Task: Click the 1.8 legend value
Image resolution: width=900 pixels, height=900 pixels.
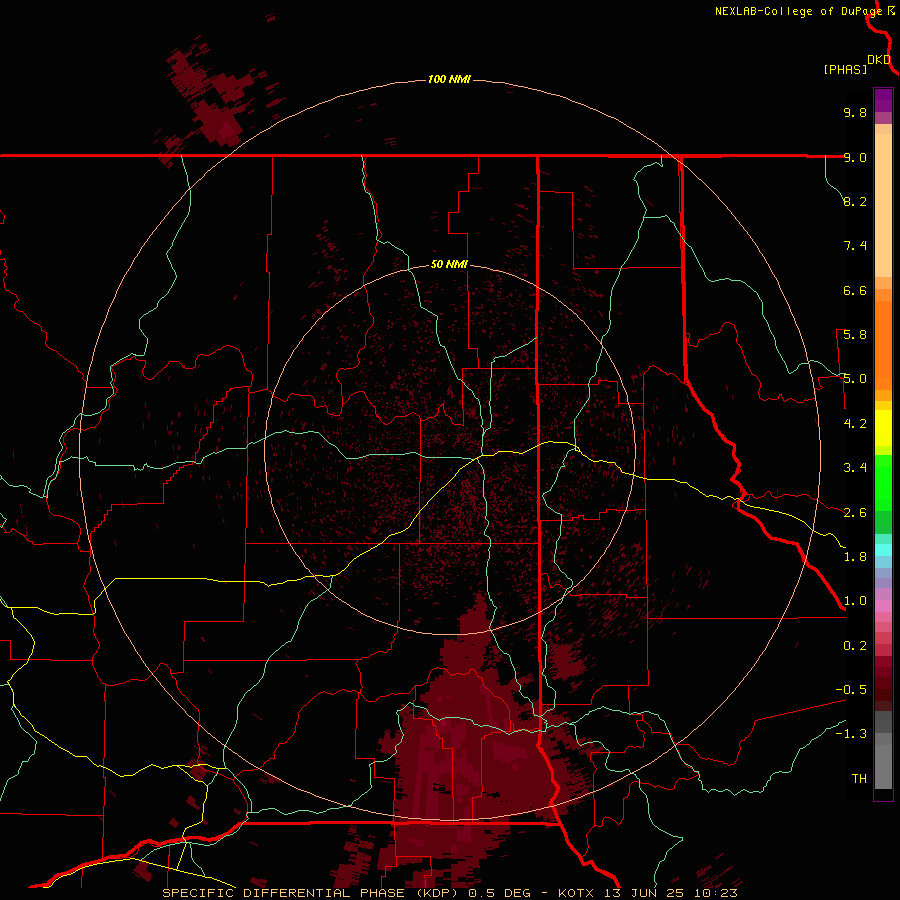Action: pyautogui.click(x=855, y=557)
